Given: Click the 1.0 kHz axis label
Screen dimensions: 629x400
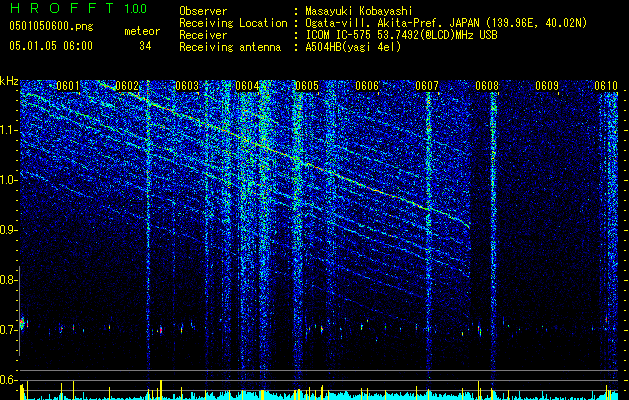Looking at the screenshot, I should pos(9,181).
